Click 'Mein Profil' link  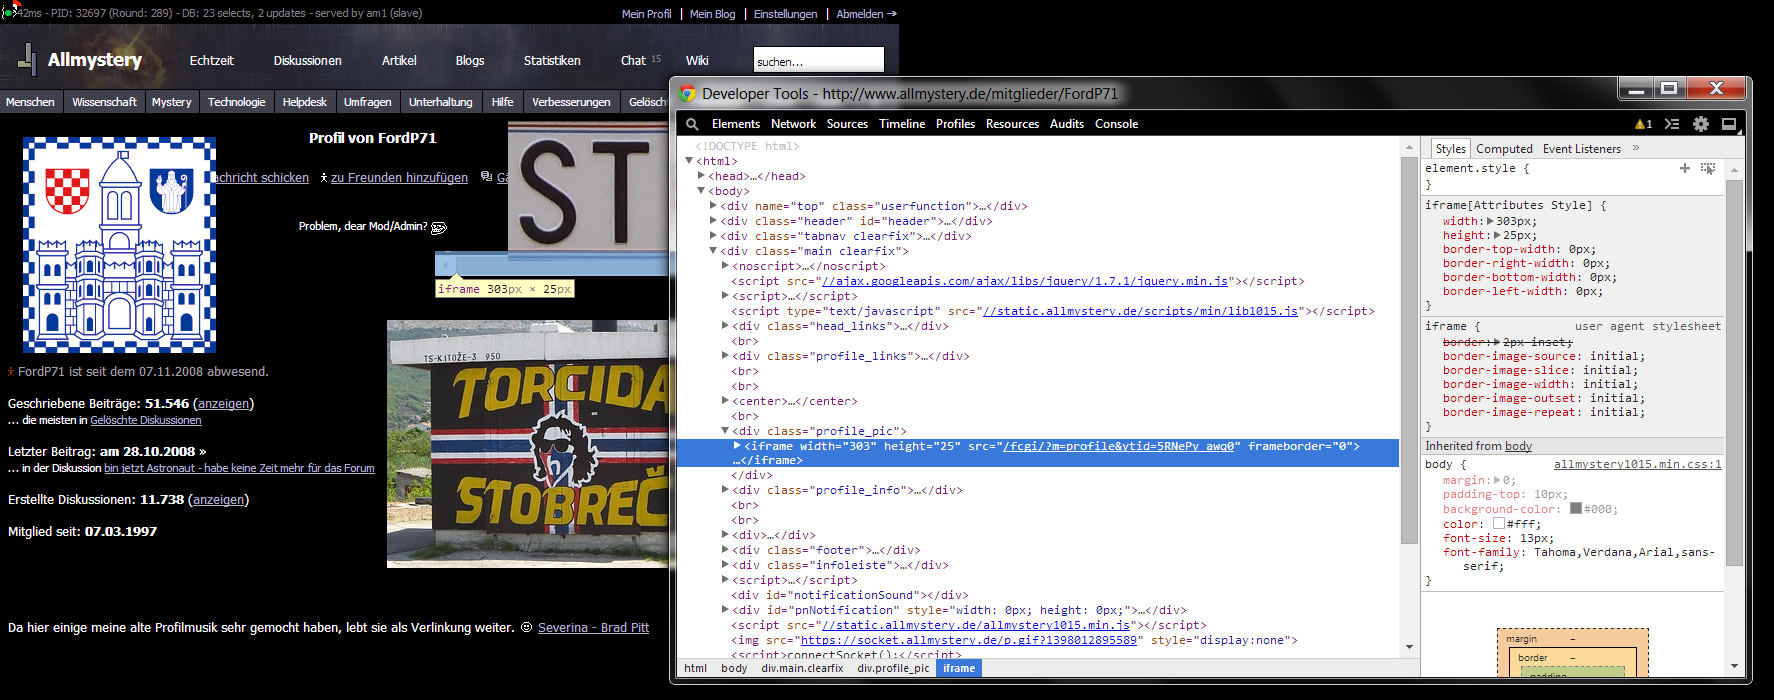[x=646, y=14]
